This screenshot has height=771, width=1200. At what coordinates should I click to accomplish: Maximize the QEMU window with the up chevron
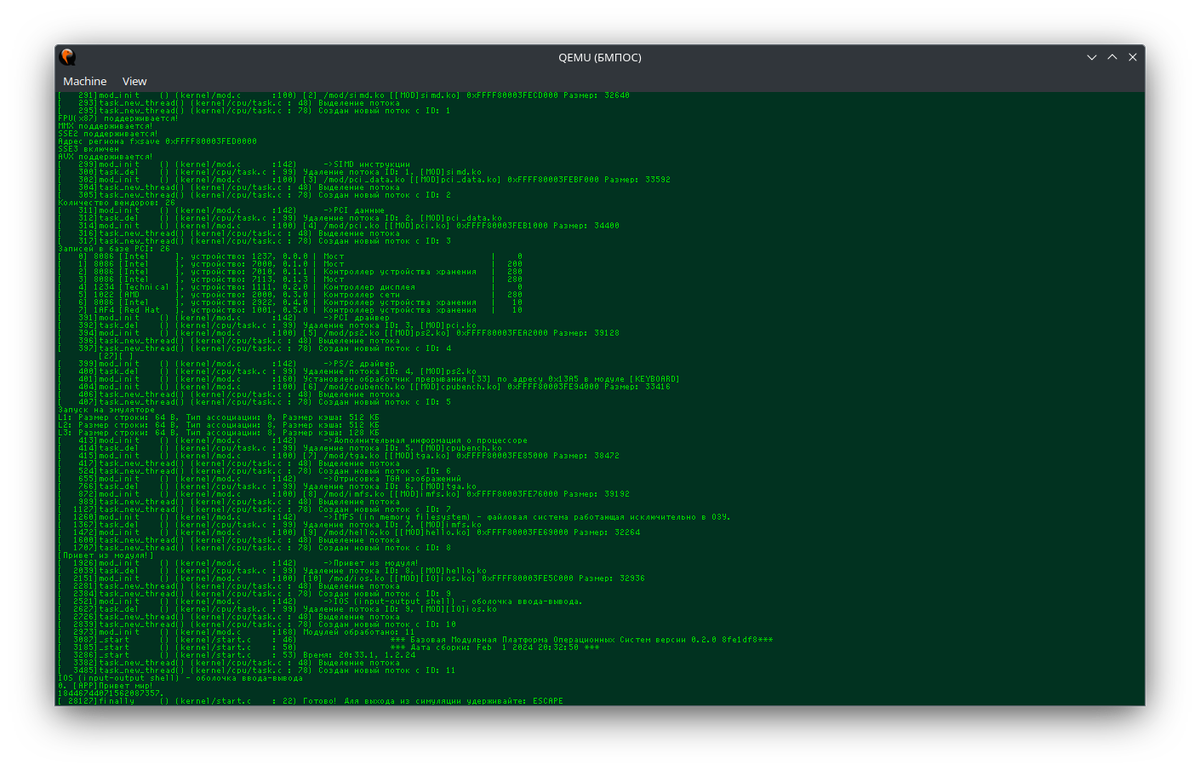click(1112, 57)
